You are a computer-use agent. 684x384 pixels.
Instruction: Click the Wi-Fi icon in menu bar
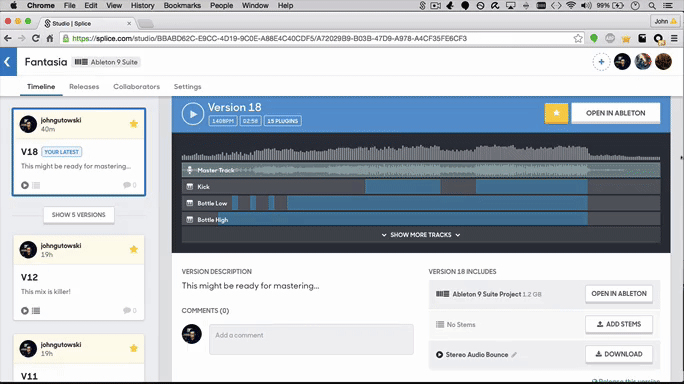point(571,6)
